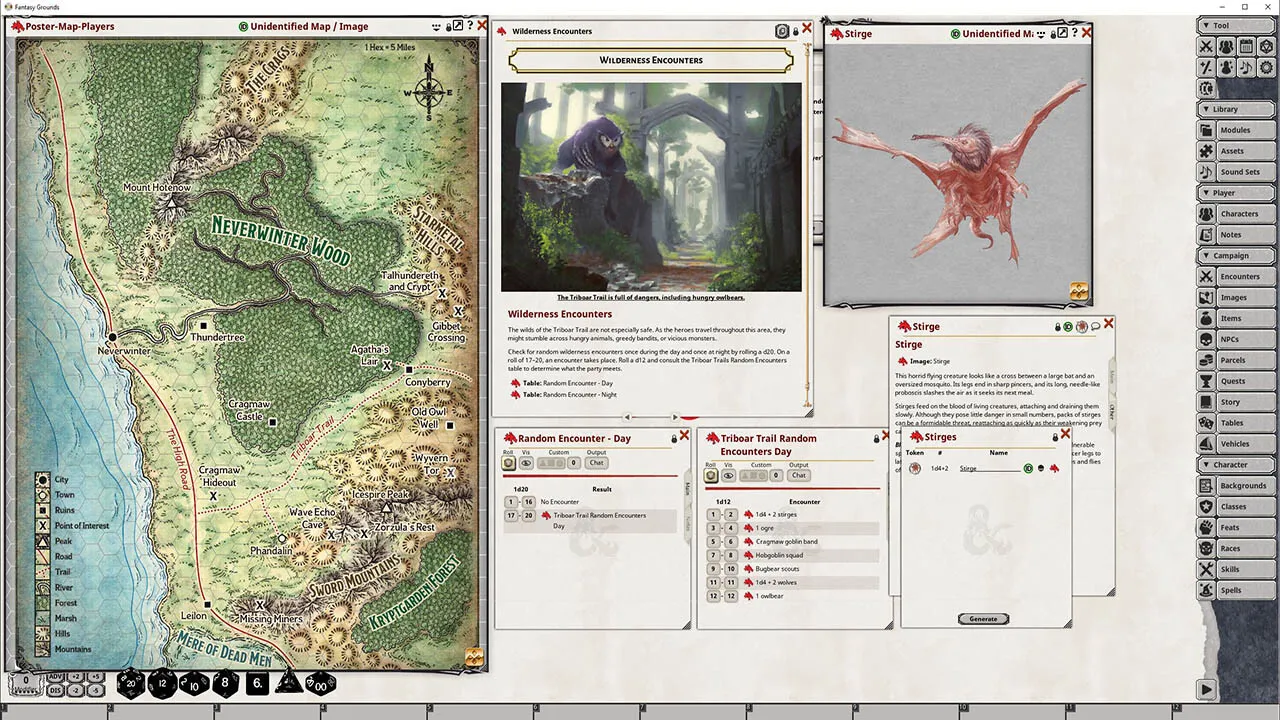1280x720 pixels.
Task: Click Chat output button in Triboar Trail table
Action: (798, 475)
